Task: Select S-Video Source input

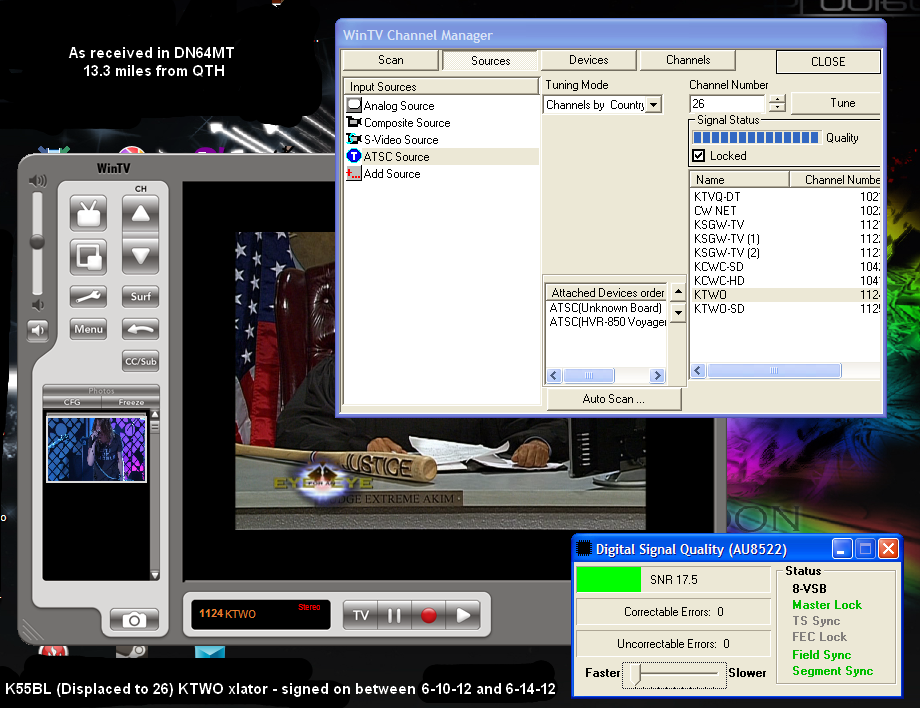Action: [401, 140]
